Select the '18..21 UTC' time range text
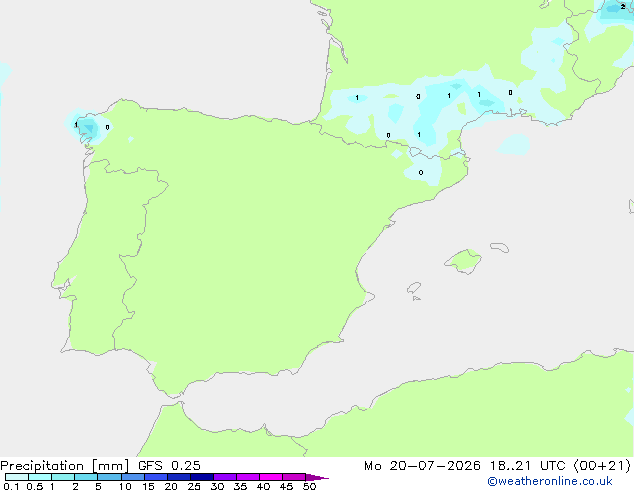Image resolution: width=634 pixels, height=490 pixels. coord(527,466)
